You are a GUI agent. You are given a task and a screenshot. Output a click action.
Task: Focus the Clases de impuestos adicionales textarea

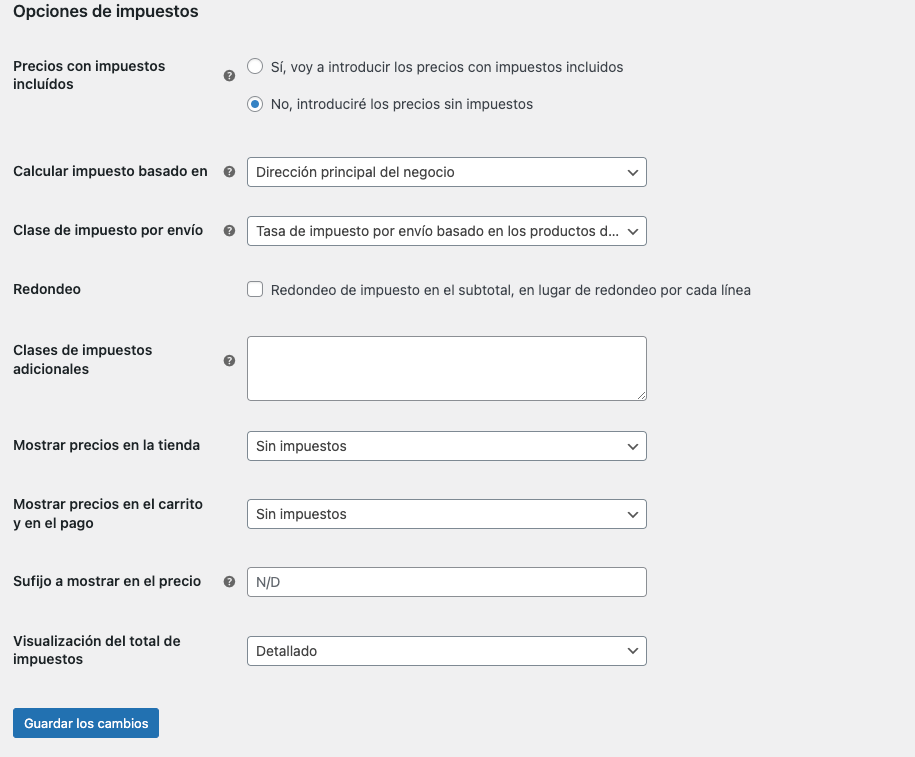446,368
